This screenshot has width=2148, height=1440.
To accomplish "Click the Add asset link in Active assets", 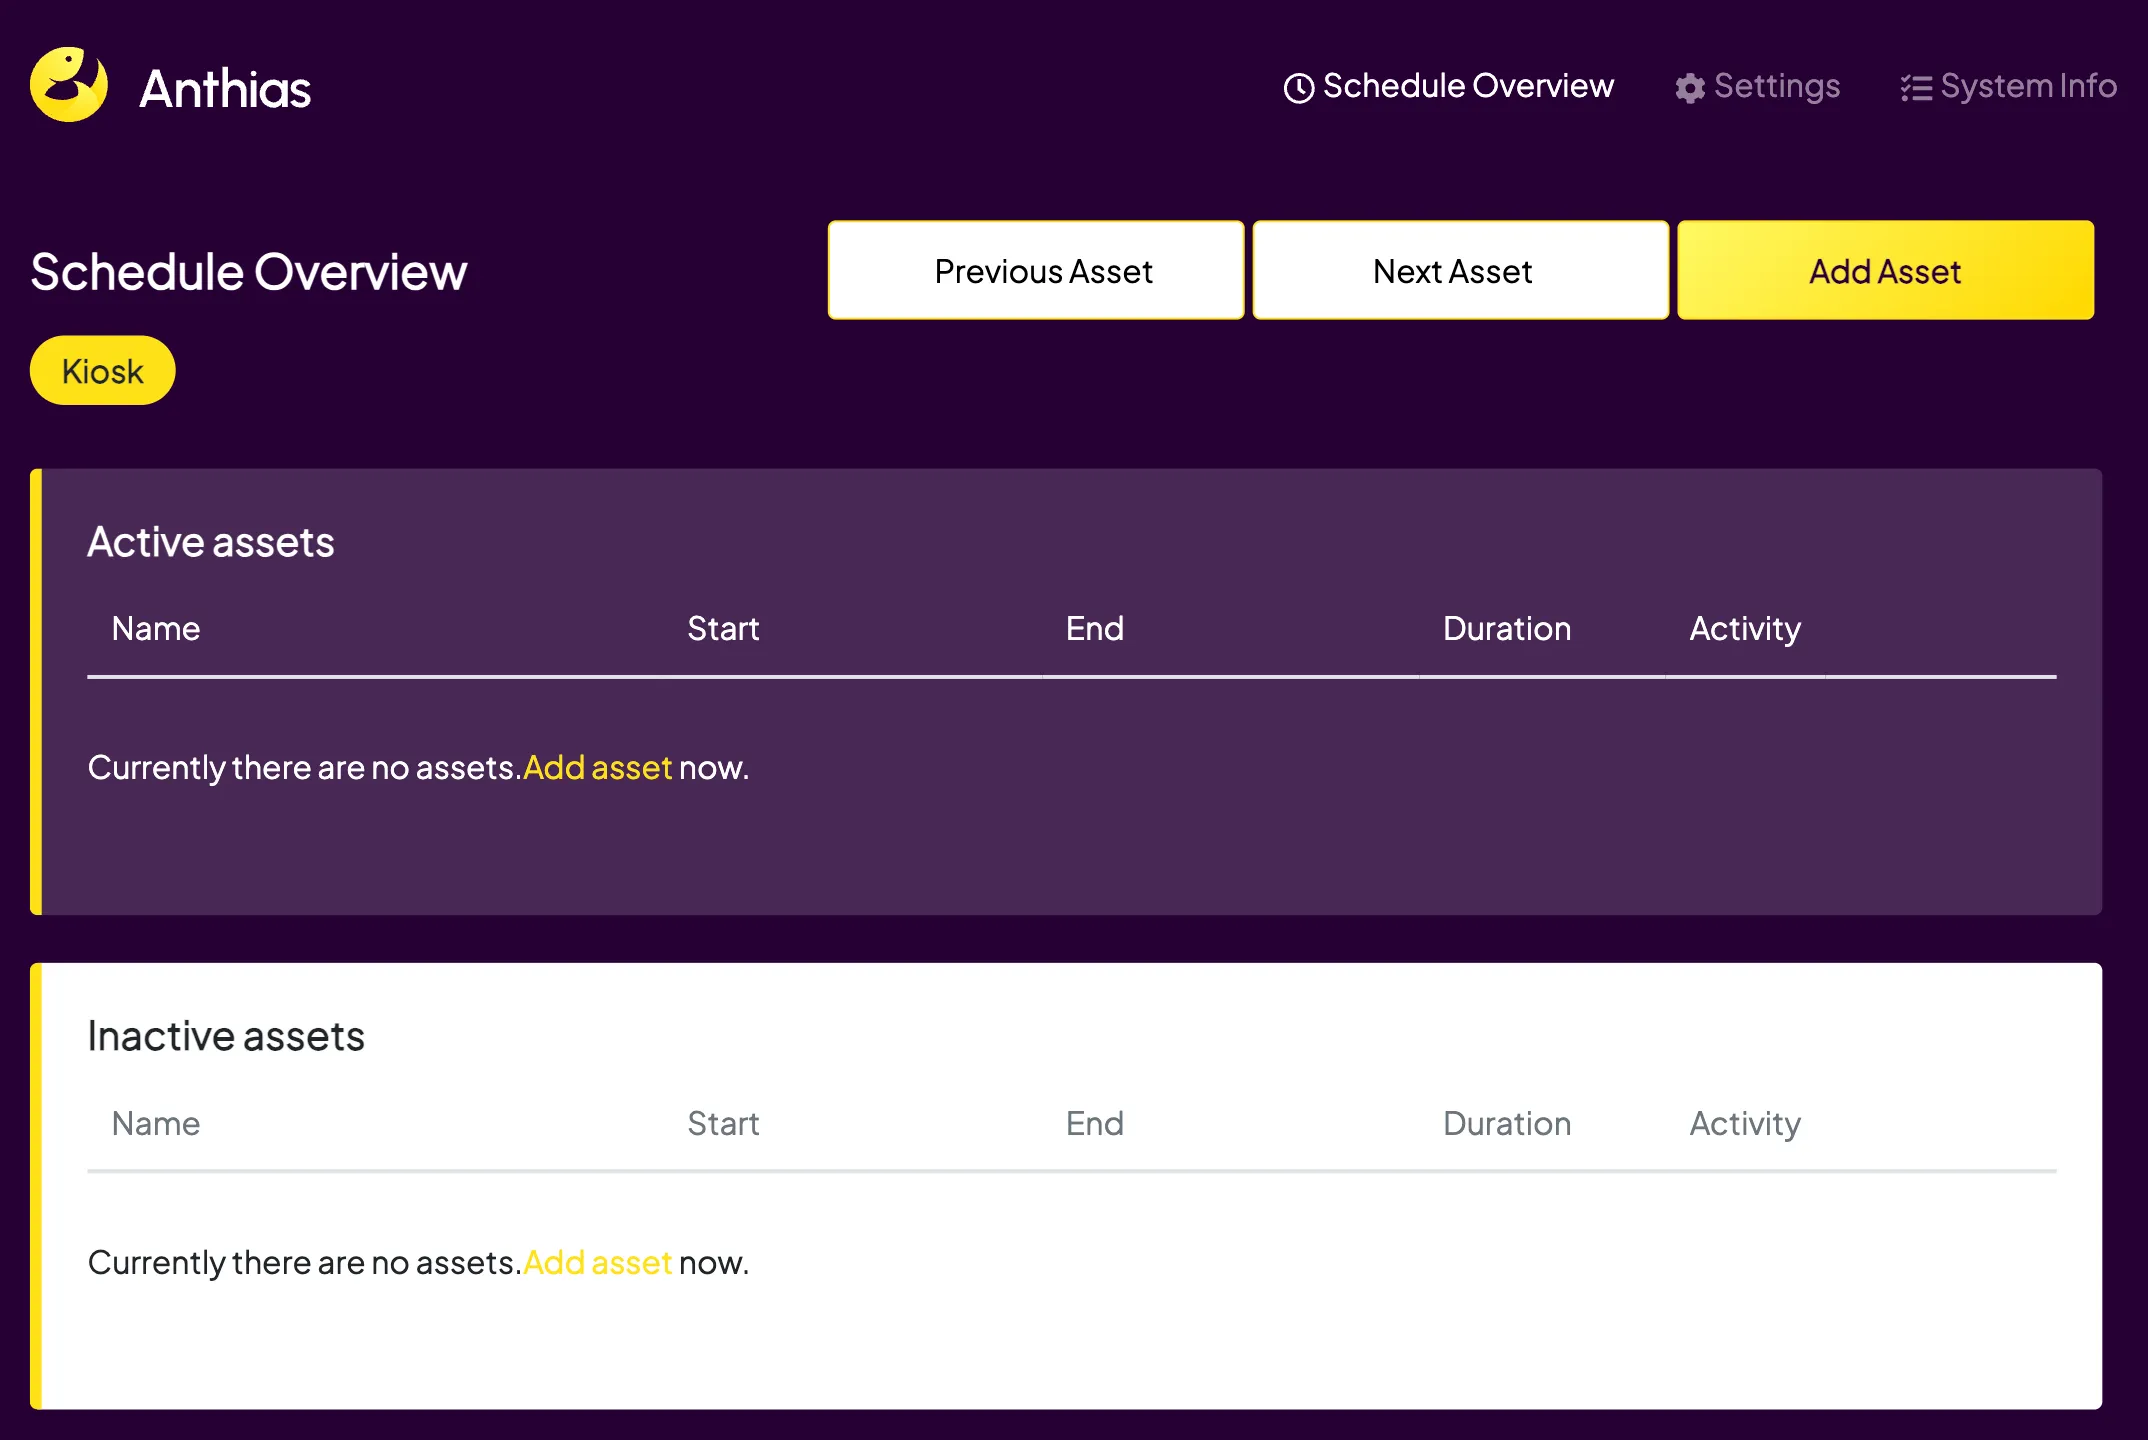I will click(597, 768).
